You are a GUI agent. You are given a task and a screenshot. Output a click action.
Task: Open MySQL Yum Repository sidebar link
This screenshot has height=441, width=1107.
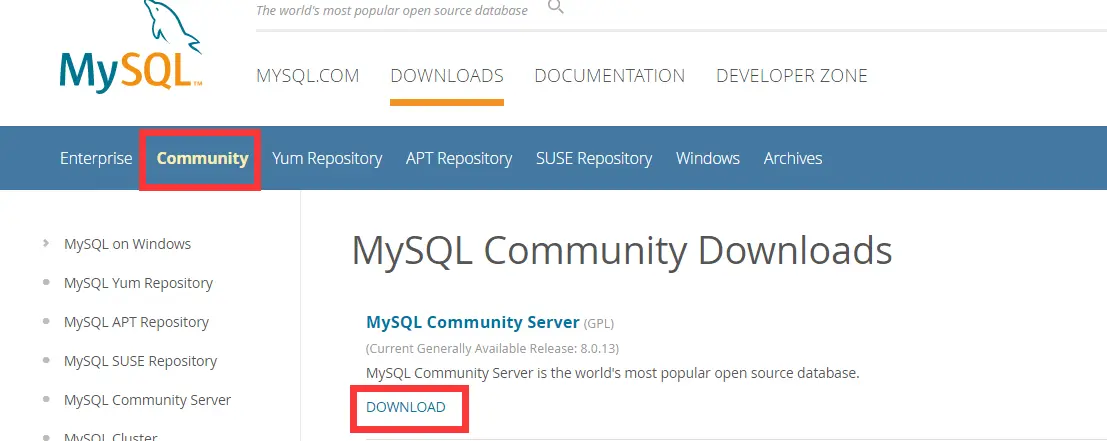[138, 283]
